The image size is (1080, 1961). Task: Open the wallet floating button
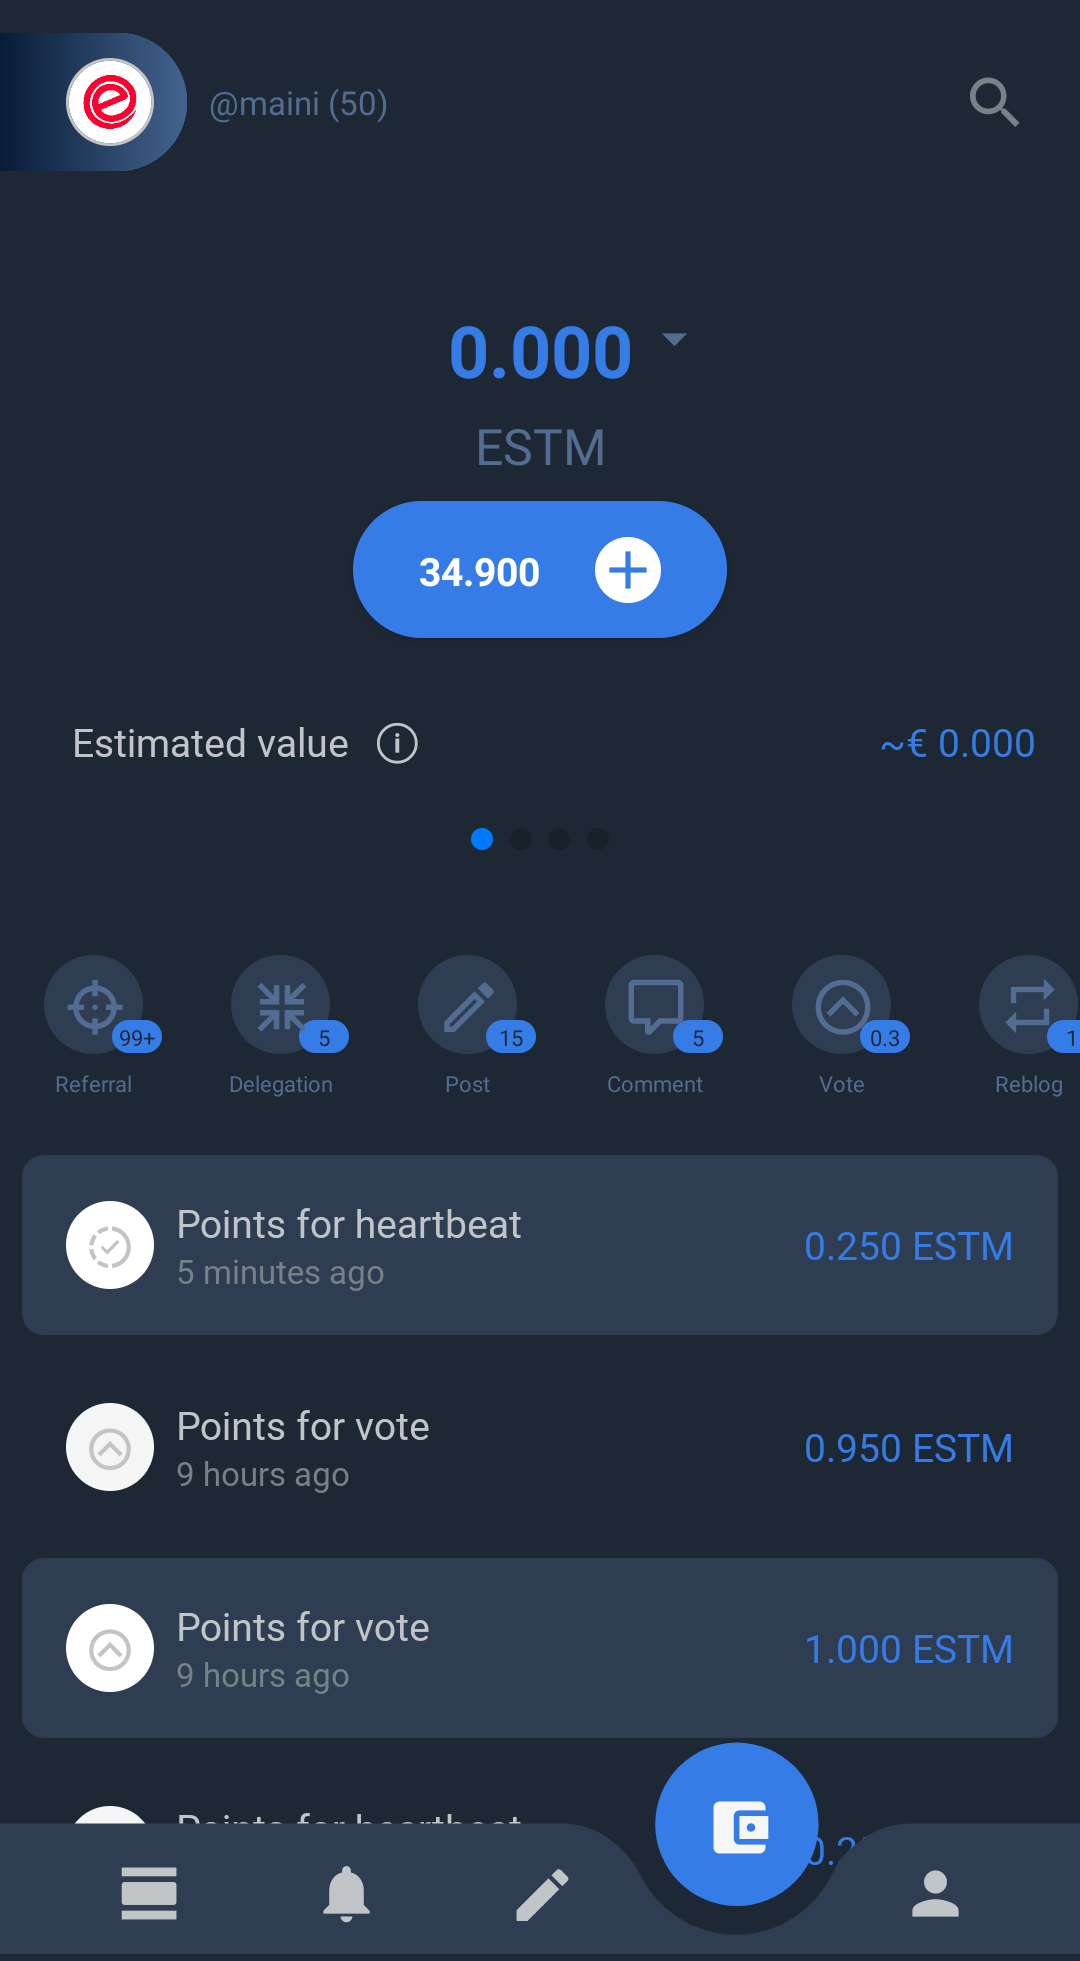(x=738, y=1825)
